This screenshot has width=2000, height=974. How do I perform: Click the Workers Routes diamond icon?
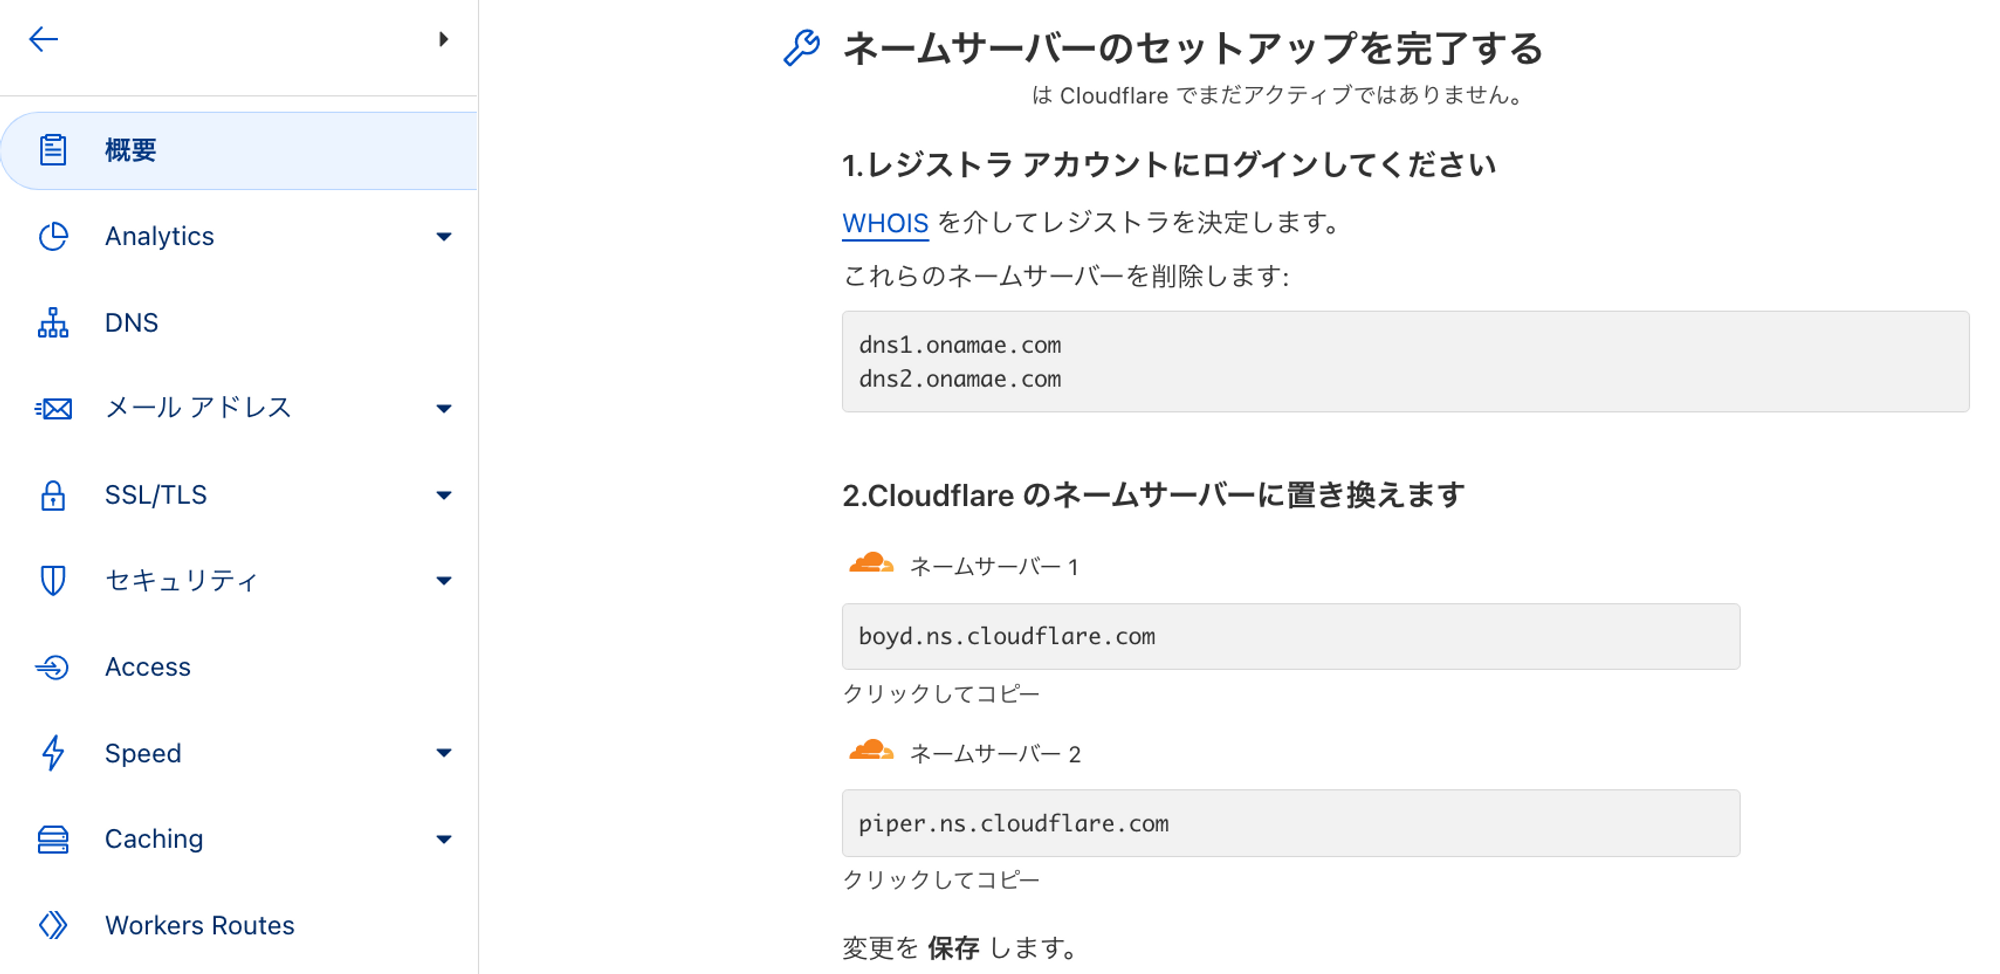point(53,925)
